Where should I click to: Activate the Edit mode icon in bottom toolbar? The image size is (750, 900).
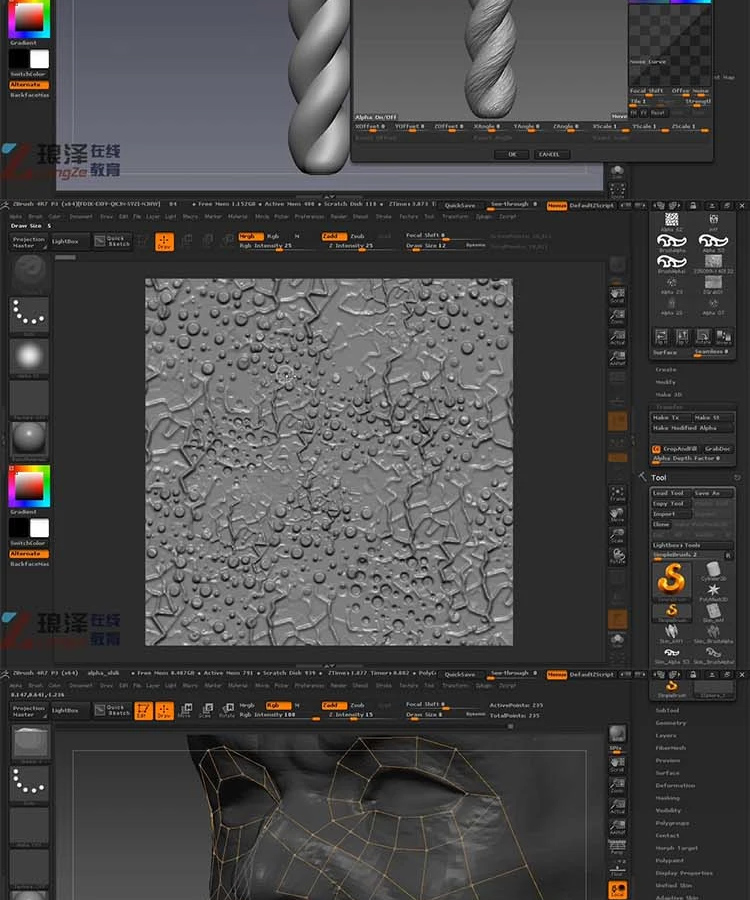[x=143, y=711]
